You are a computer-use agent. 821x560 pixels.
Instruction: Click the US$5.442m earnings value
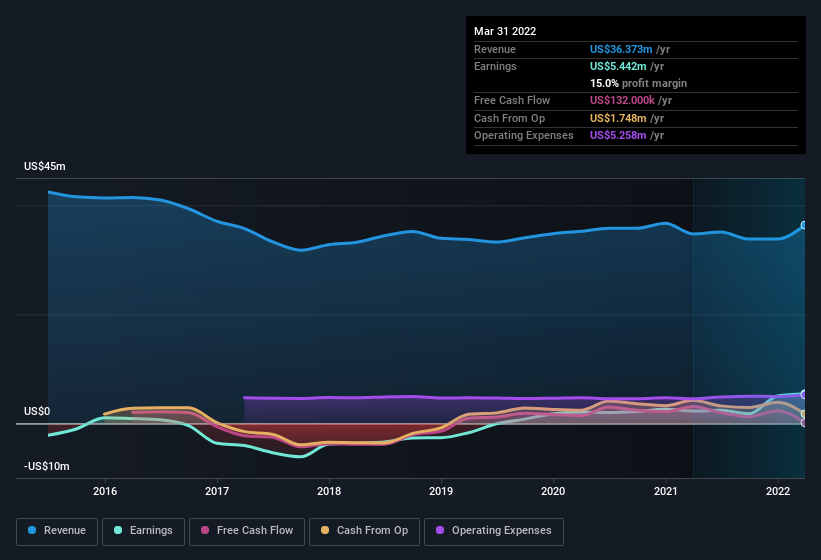click(x=618, y=66)
